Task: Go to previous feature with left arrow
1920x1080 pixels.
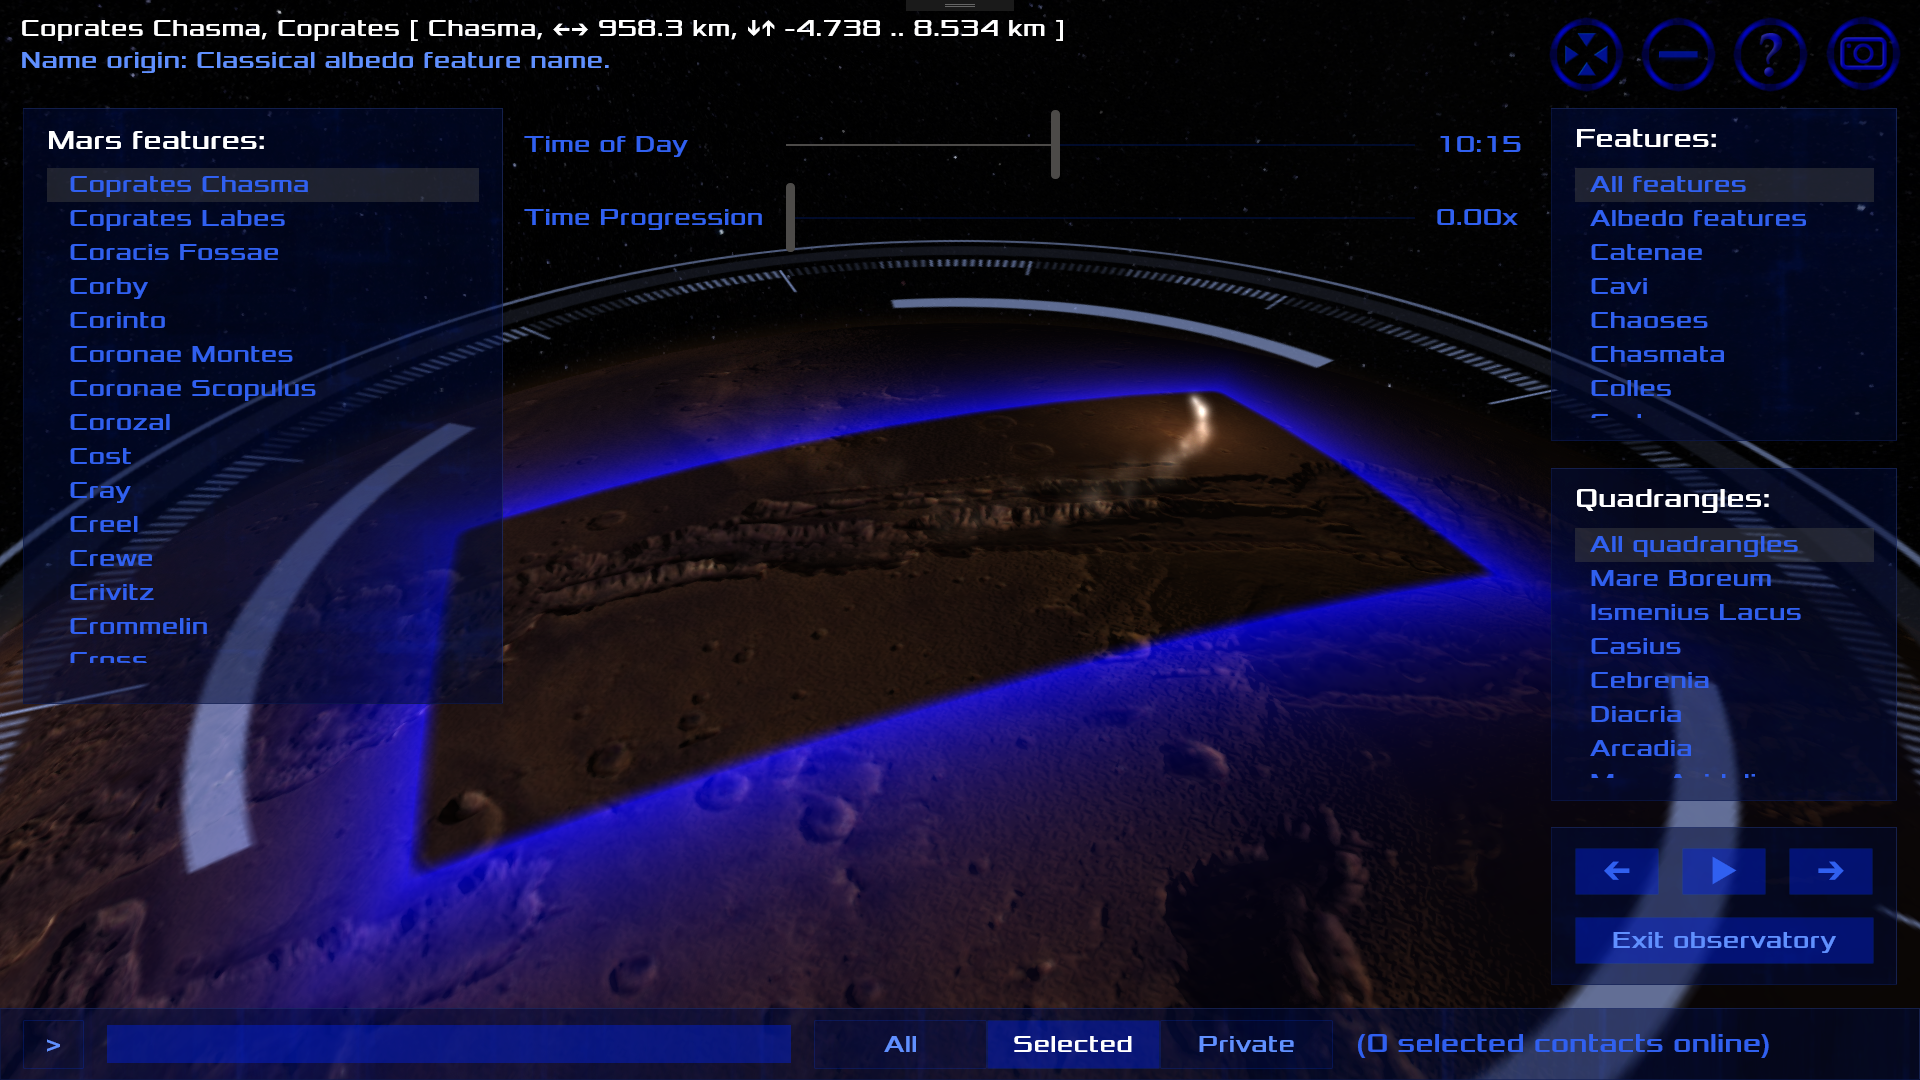Action: tap(1617, 871)
